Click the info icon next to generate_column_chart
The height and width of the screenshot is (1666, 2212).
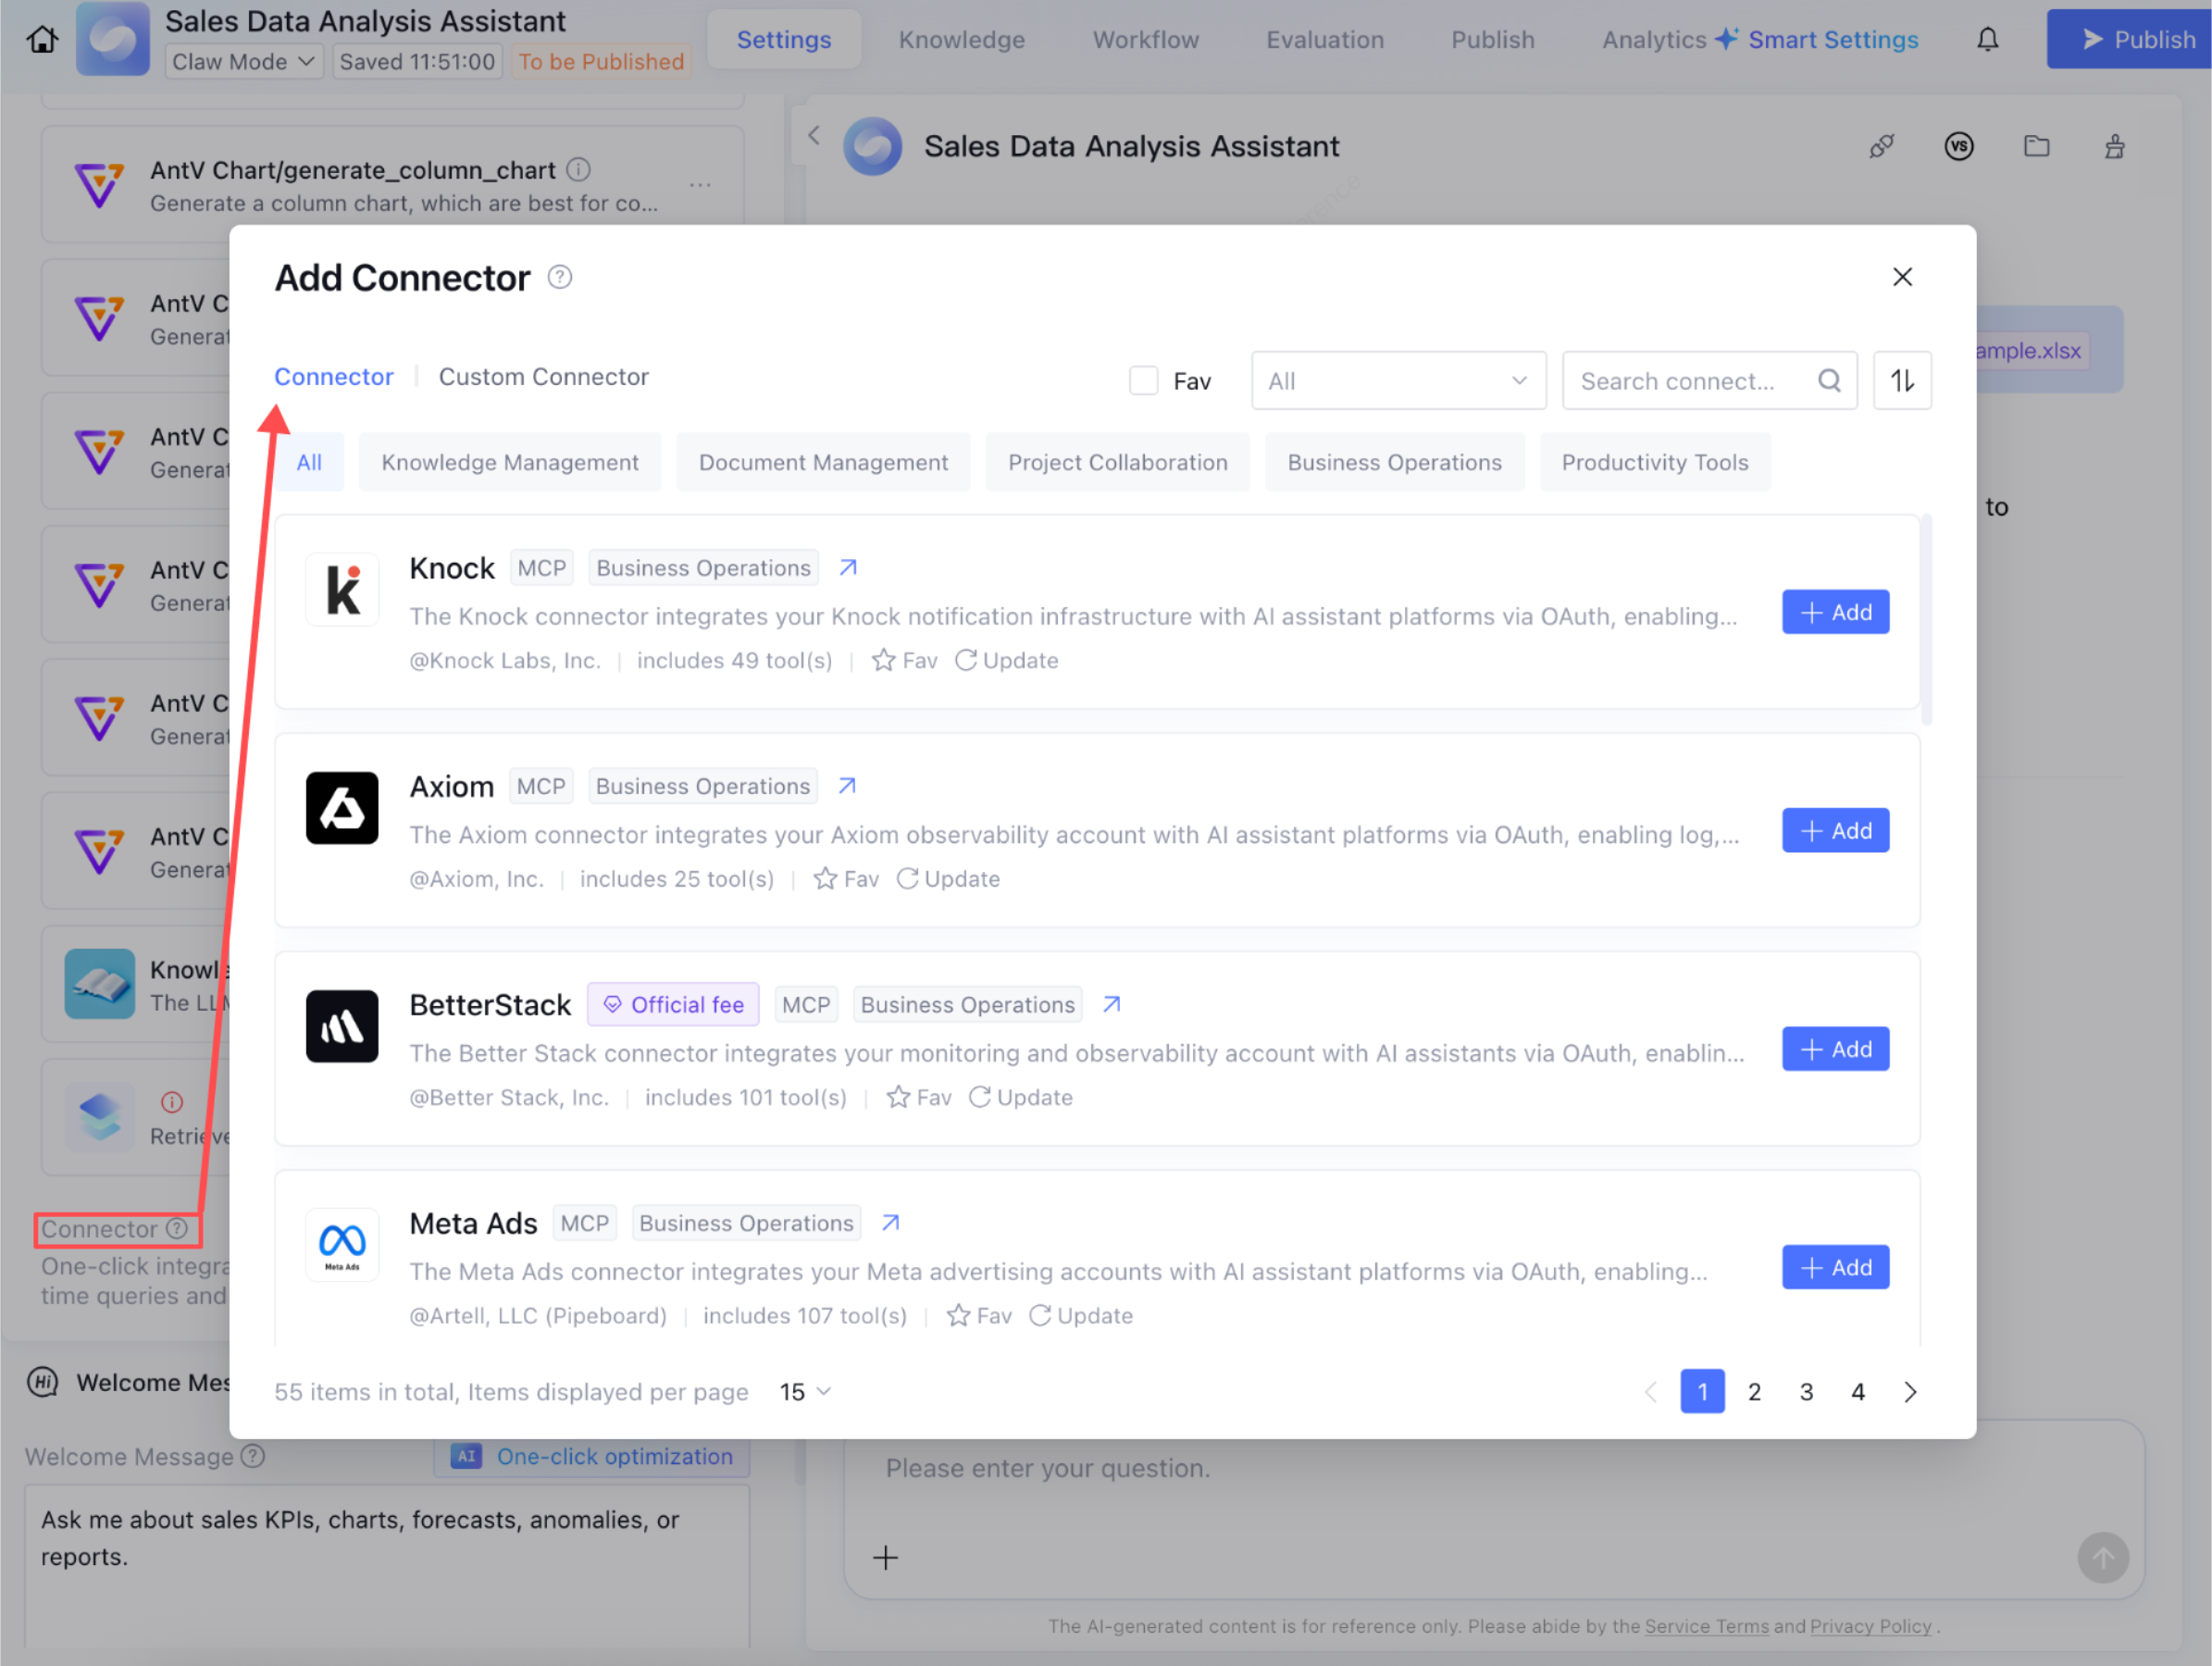[x=578, y=170]
